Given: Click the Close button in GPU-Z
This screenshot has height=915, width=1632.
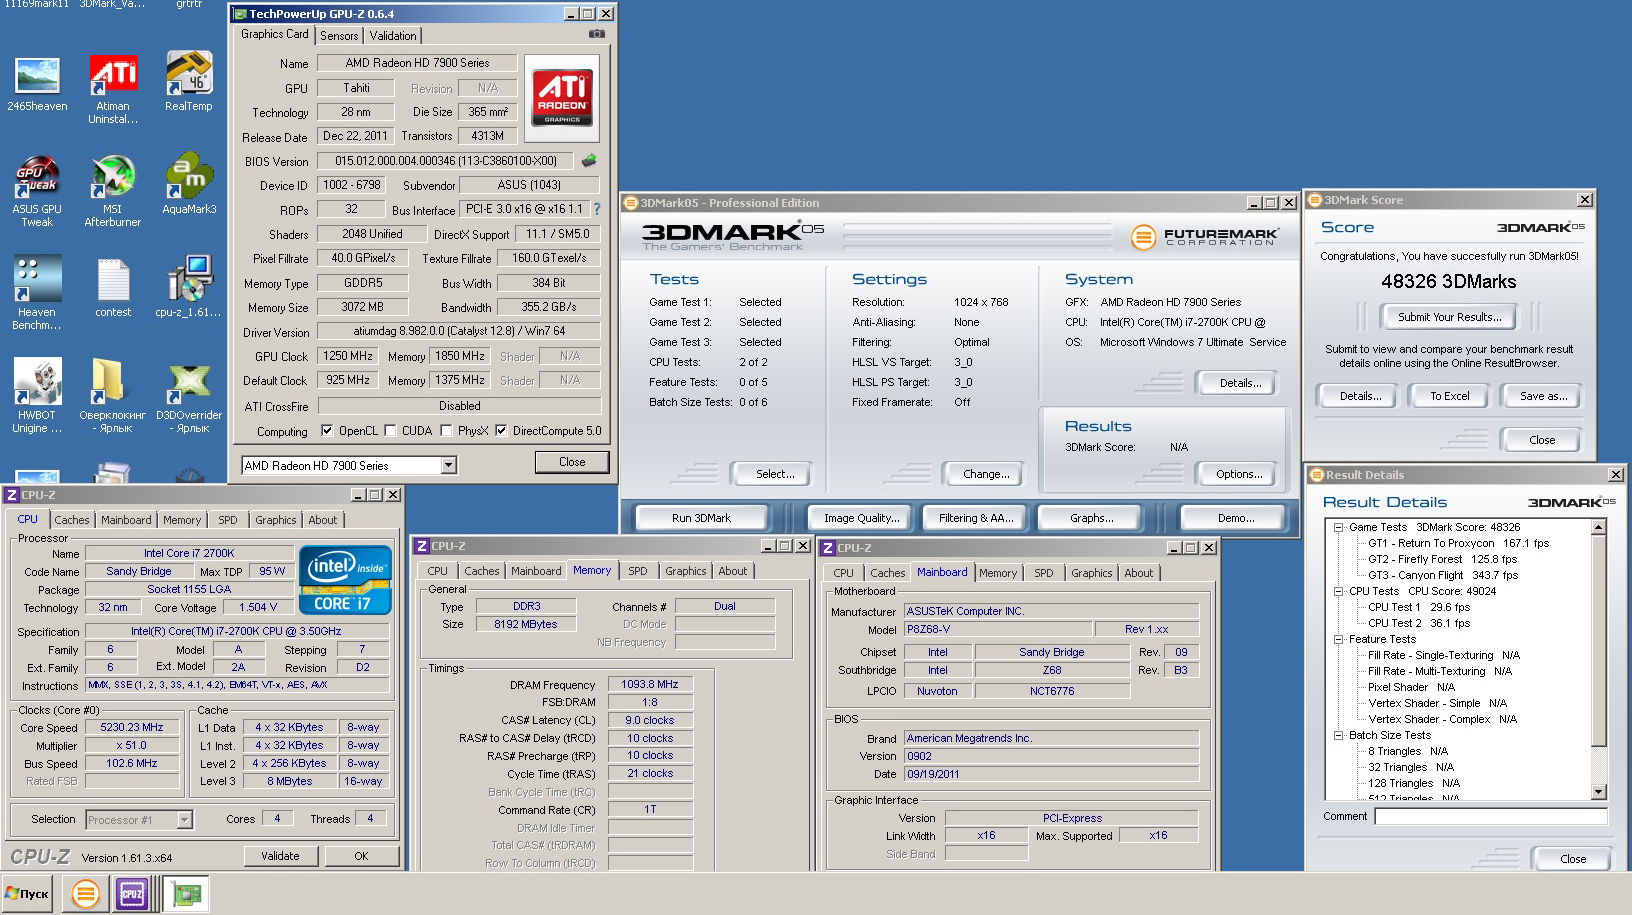Looking at the screenshot, I should pos(572,462).
